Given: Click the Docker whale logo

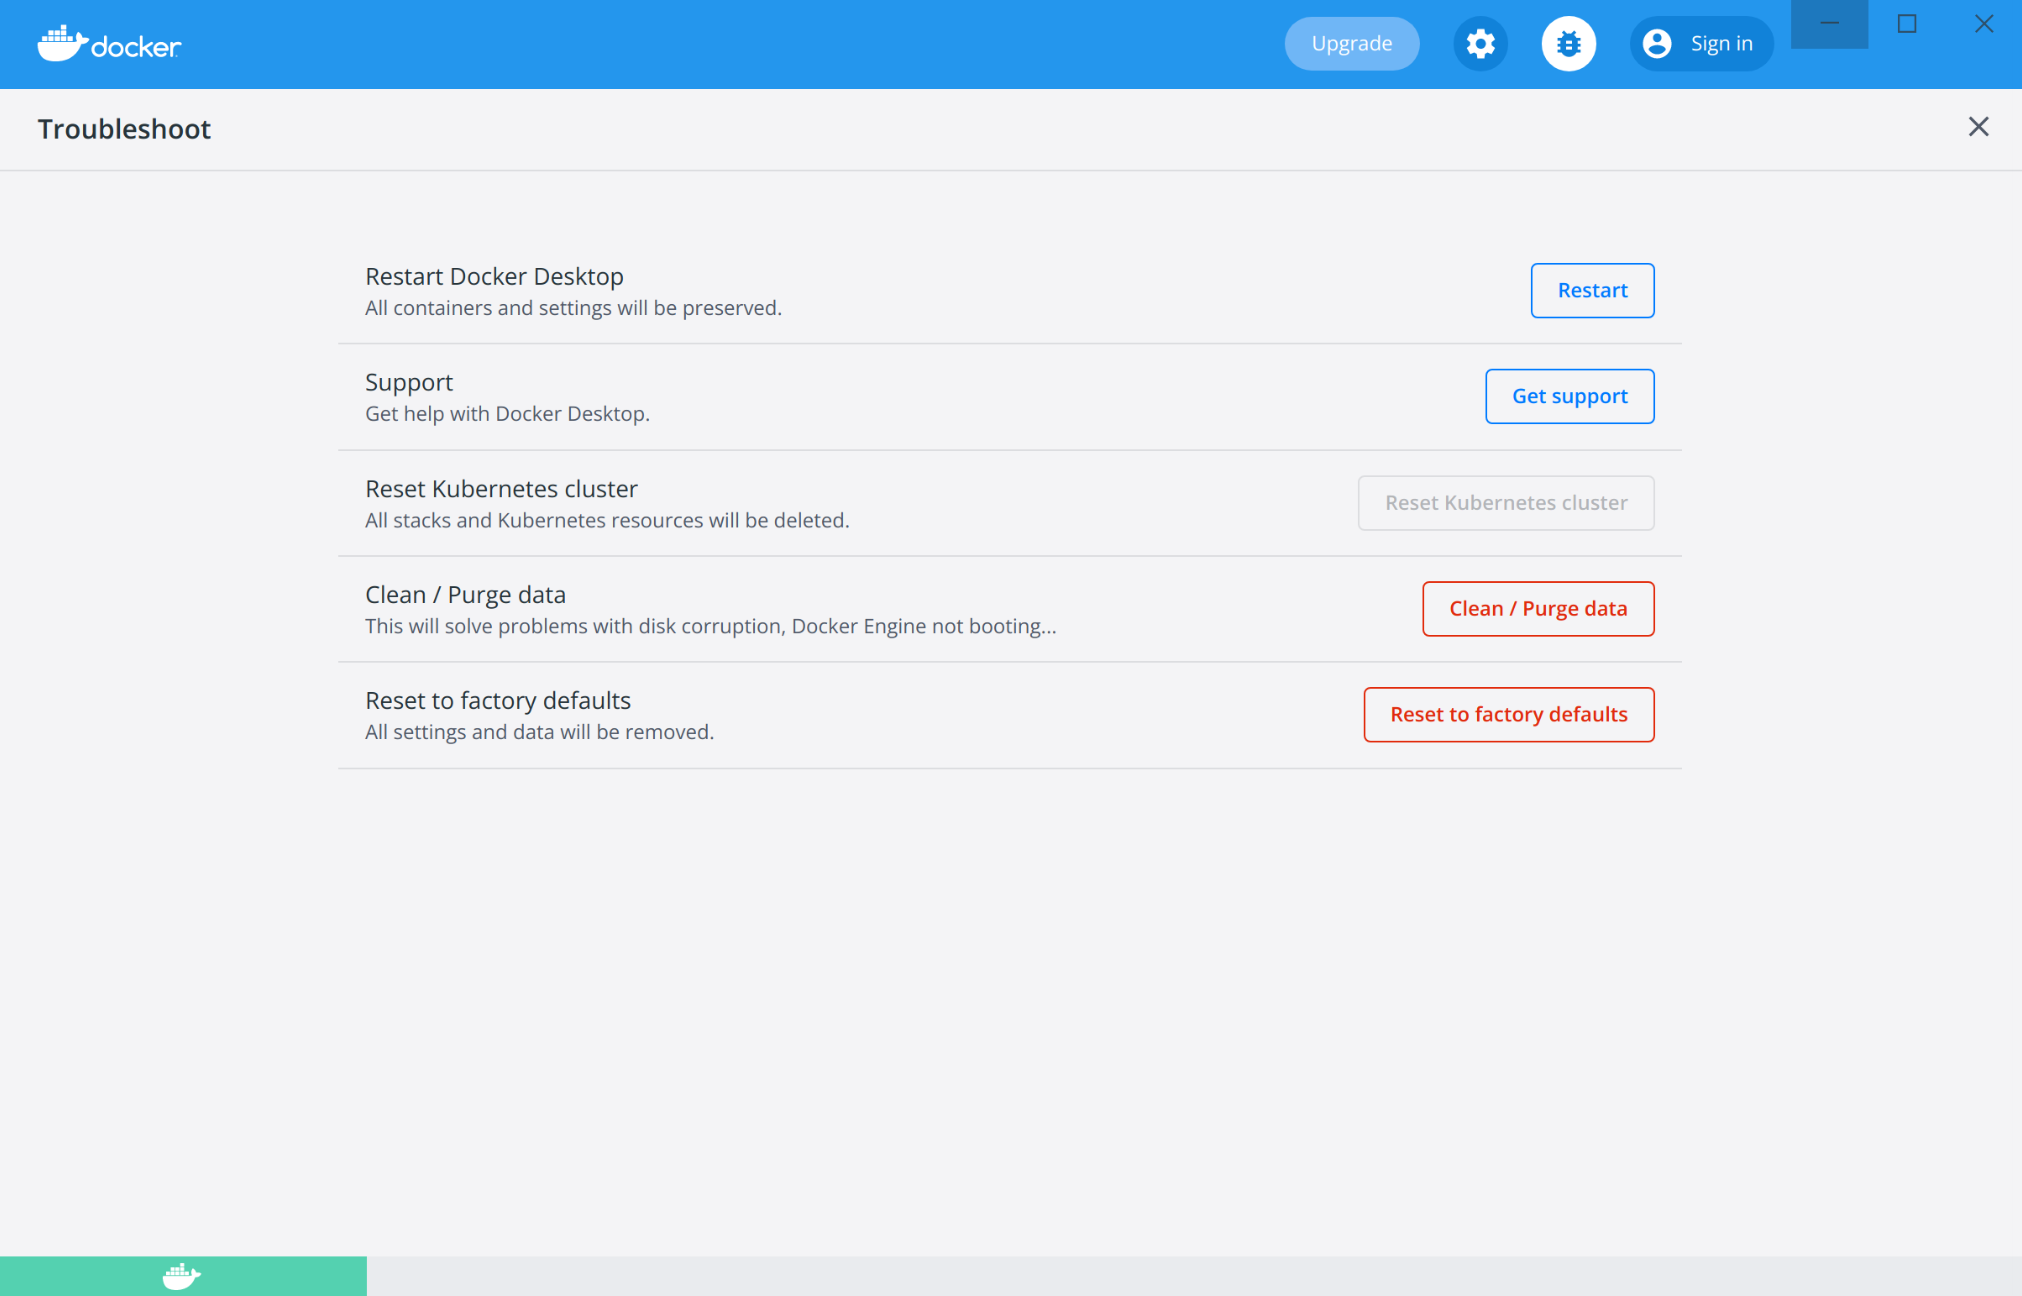Looking at the screenshot, I should pos(62,42).
